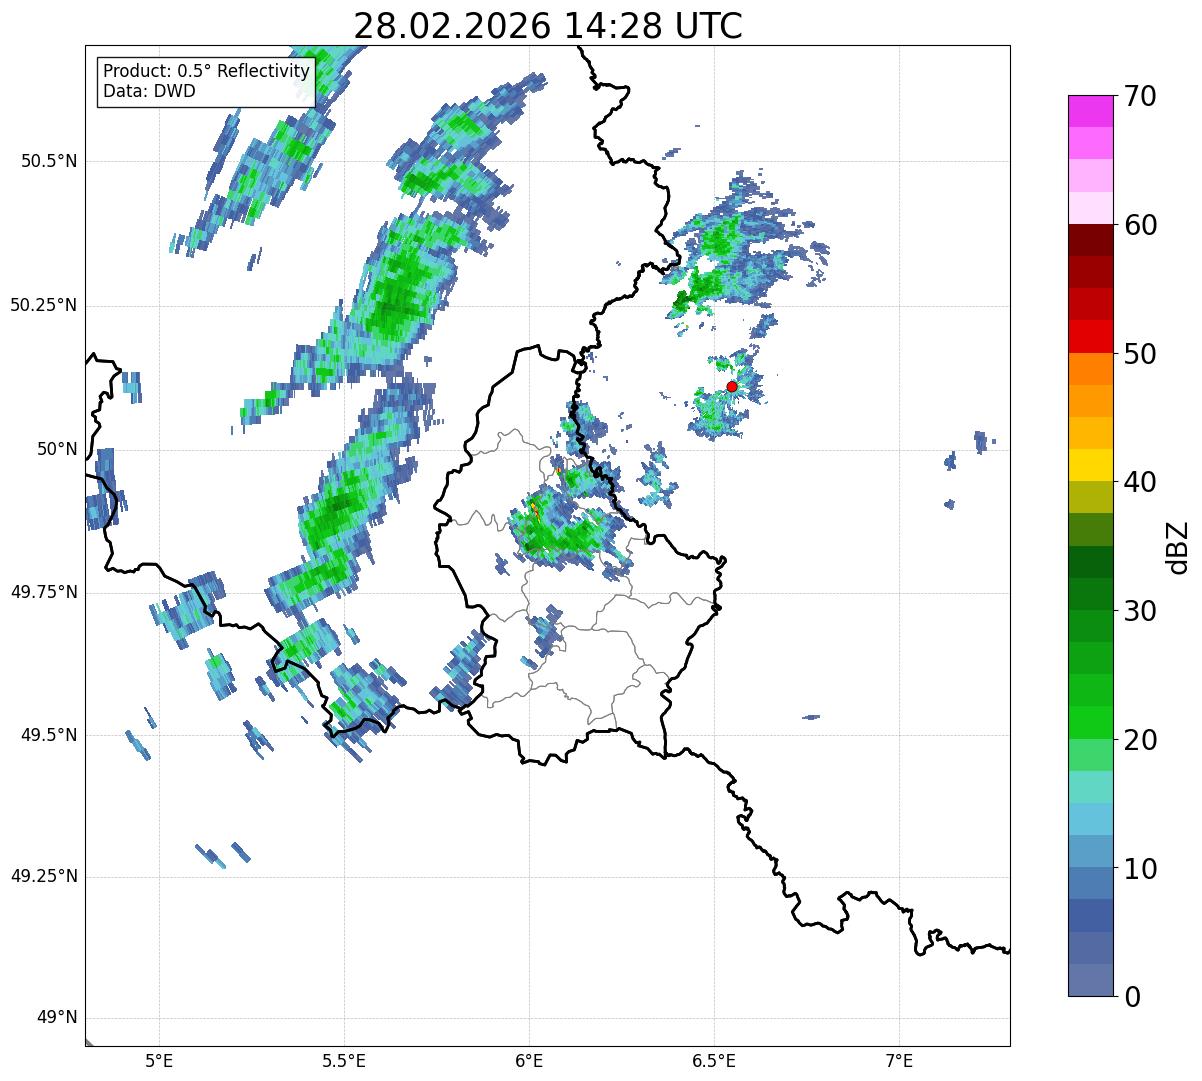
Task: Click the 5°E longitude label
Action: click(159, 1060)
